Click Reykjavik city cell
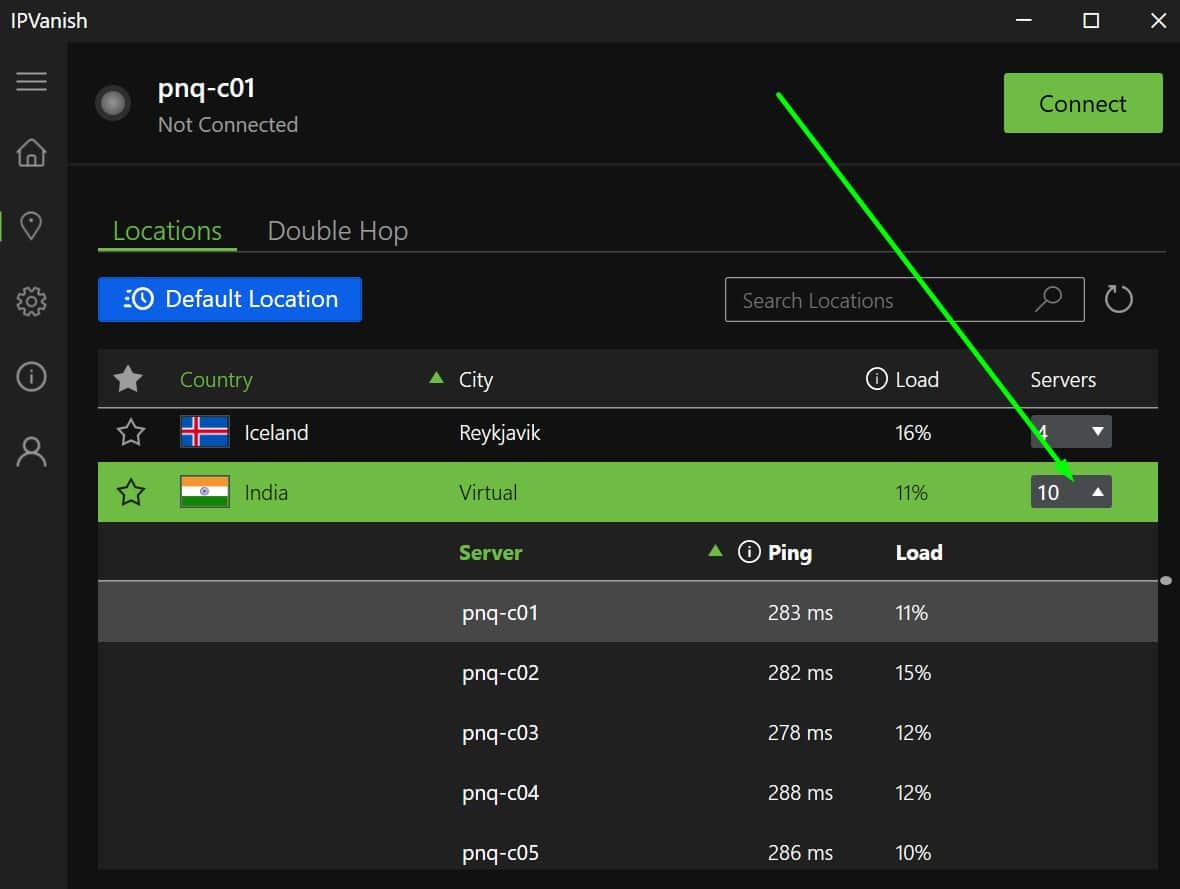 click(x=500, y=434)
